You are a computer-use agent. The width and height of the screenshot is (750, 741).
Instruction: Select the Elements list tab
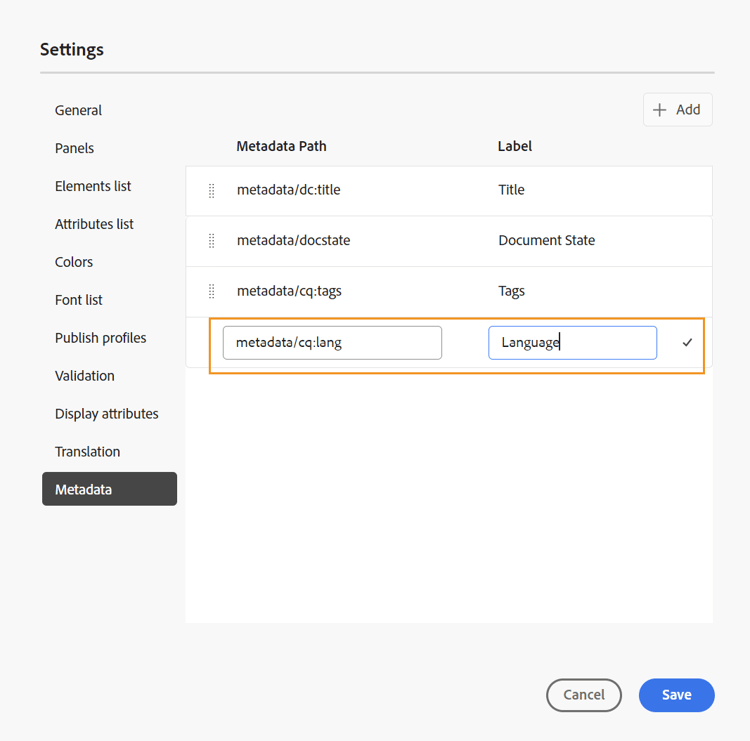click(x=93, y=186)
